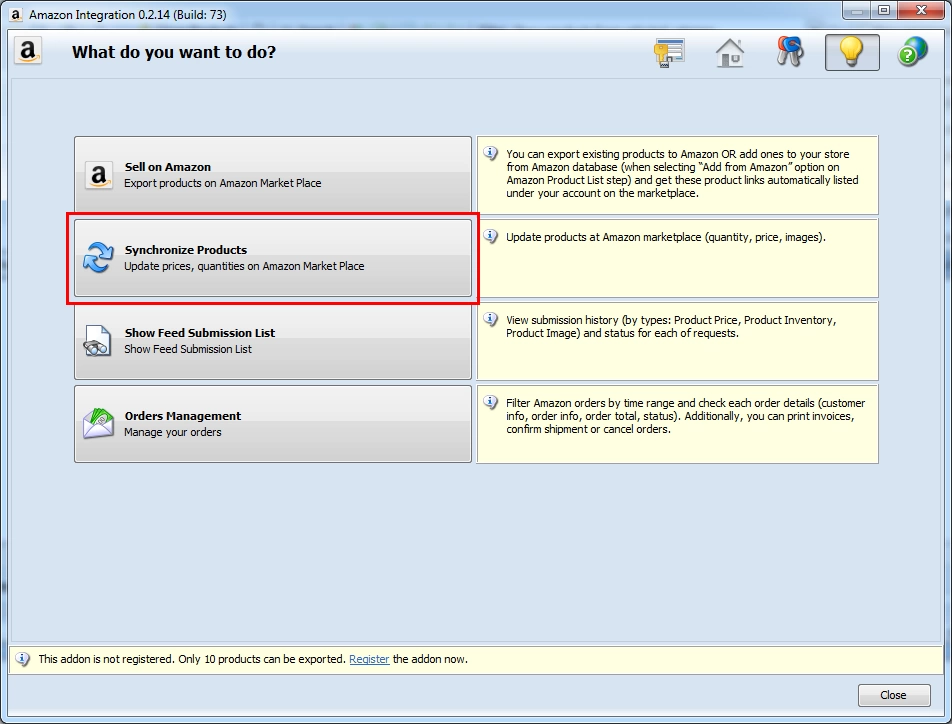Click the 'Update products at Amazon marketplace' hint text
The height and width of the screenshot is (724, 952).
[665, 237]
